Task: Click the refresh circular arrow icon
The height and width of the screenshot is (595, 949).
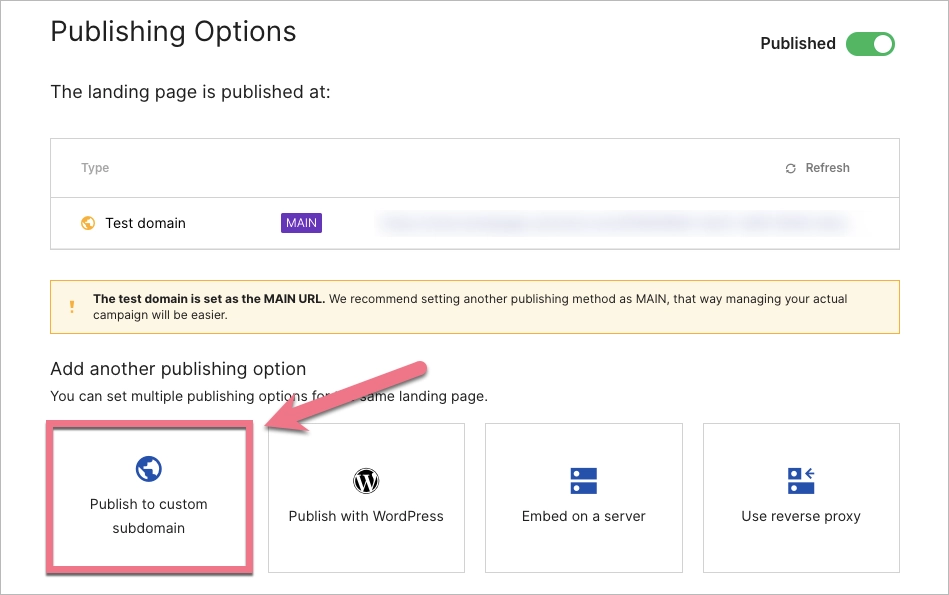Action: 791,167
